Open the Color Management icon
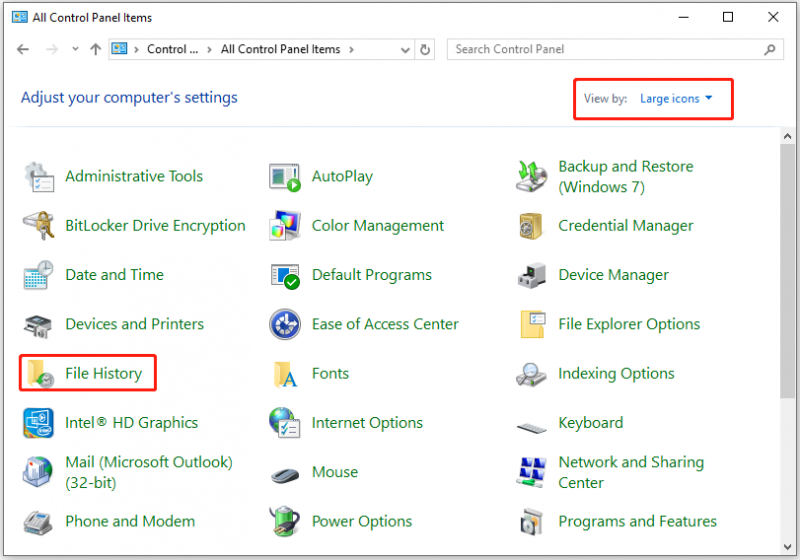The height and width of the screenshot is (560, 800). 285,225
